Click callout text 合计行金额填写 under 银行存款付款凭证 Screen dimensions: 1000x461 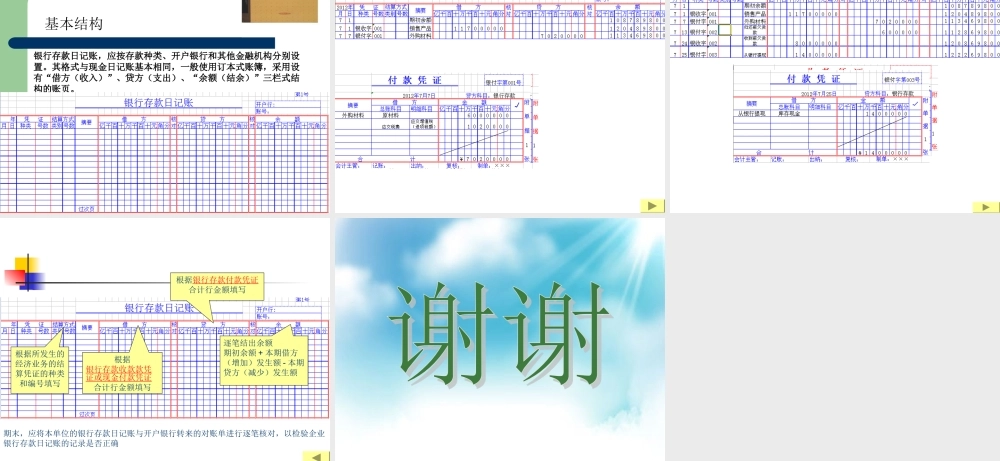coord(217,289)
